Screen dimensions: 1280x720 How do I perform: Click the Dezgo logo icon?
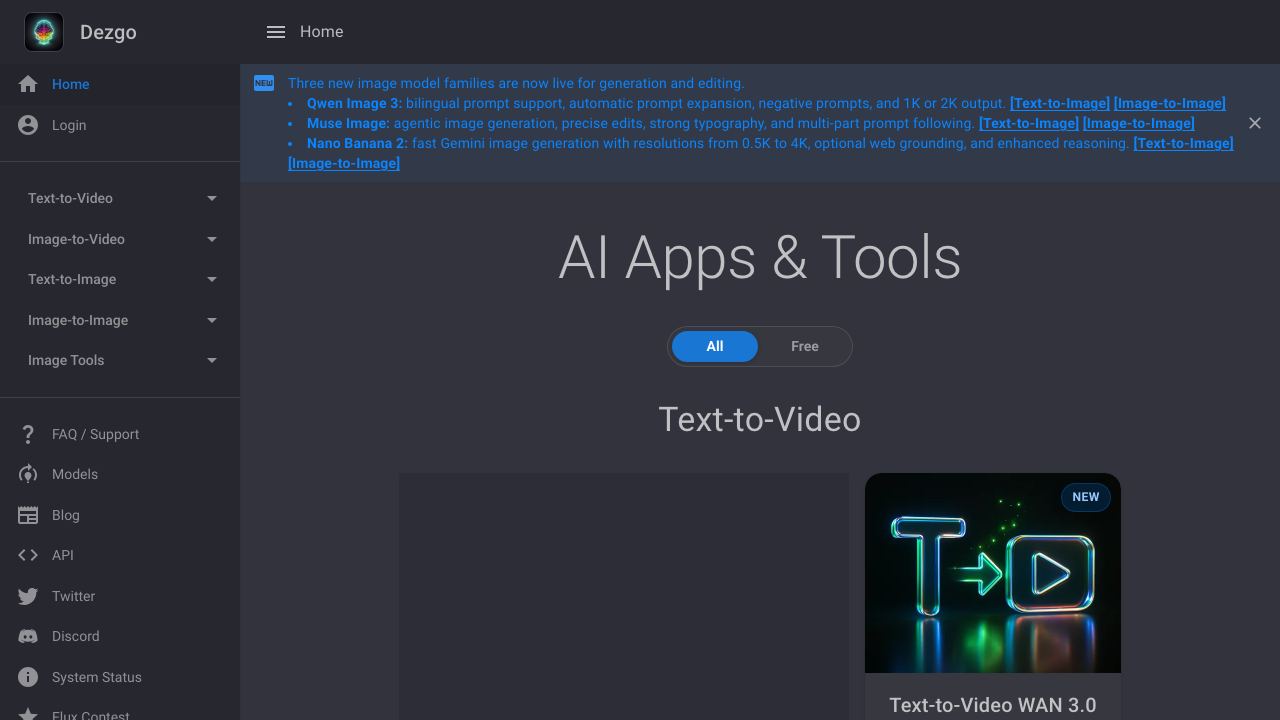point(44,32)
